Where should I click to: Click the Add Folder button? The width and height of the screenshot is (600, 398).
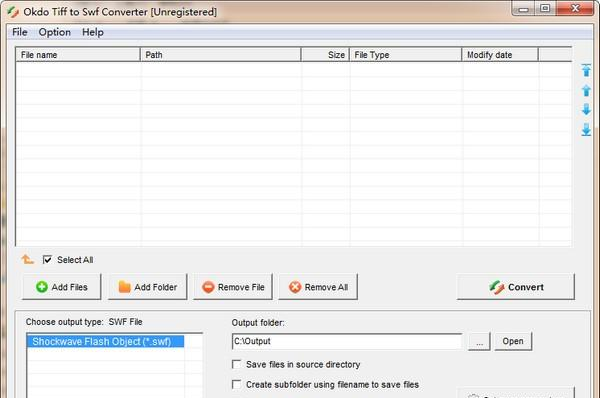[x=147, y=287]
